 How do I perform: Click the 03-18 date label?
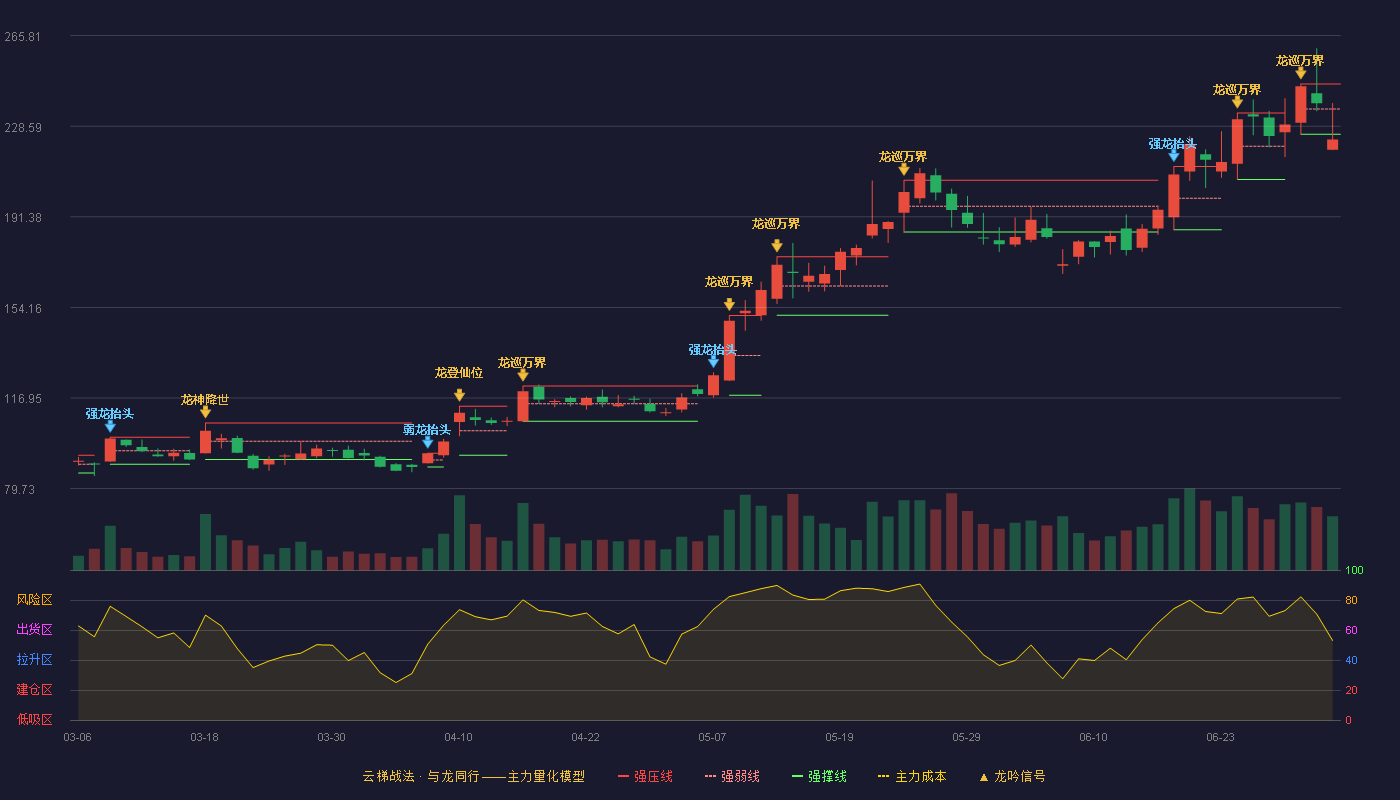tap(205, 737)
